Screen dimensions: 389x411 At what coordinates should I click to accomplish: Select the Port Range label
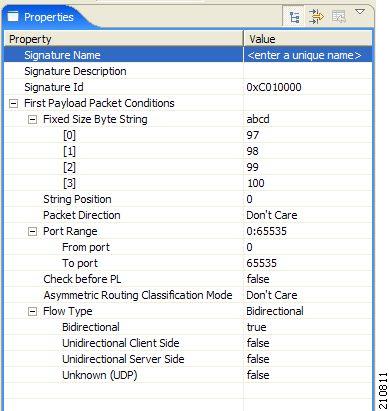tap(70, 231)
